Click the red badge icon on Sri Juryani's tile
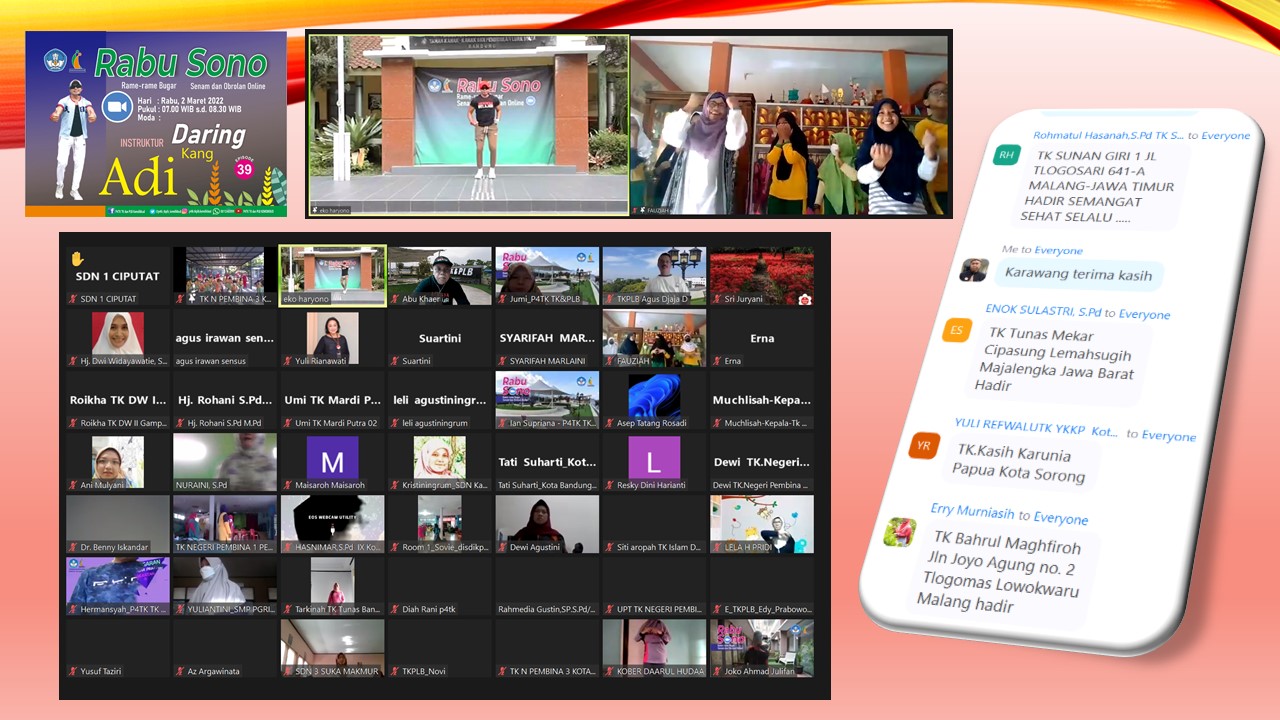 point(805,299)
